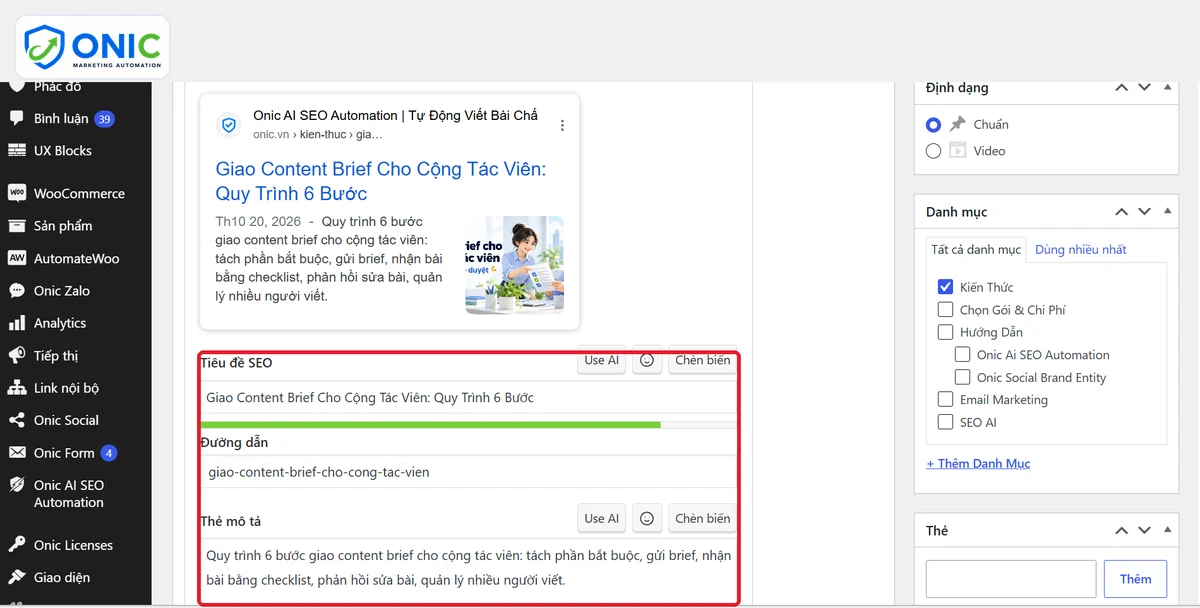Check the Email Marketing category
This screenshot has width=1200, height=608.
click(945, 399)
